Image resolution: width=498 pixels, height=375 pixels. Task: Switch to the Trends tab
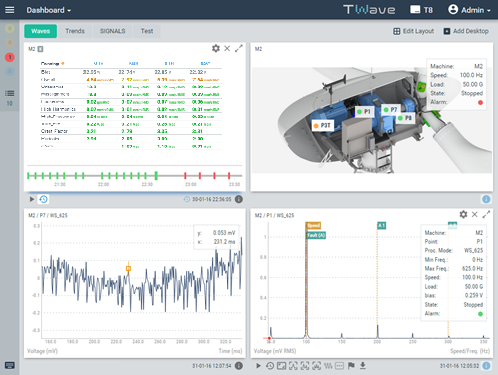point(75,31)
